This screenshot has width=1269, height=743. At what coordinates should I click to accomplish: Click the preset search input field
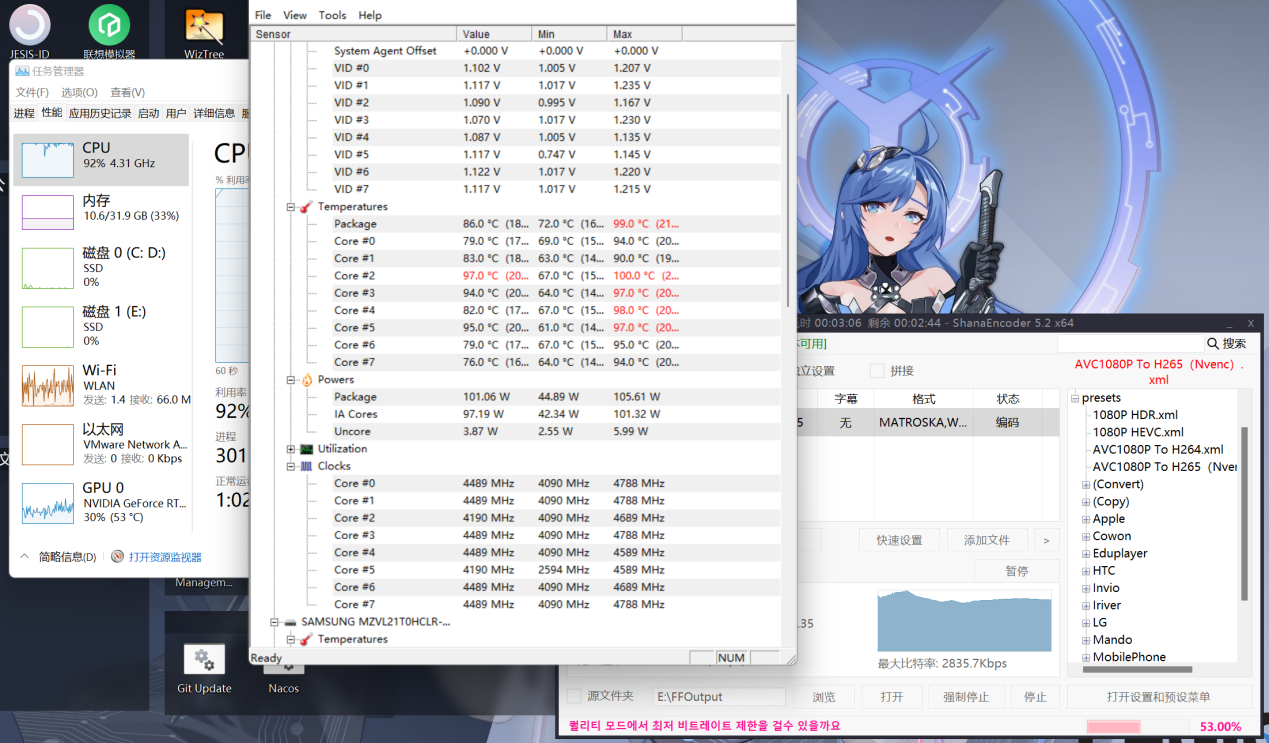(1130, 343)
